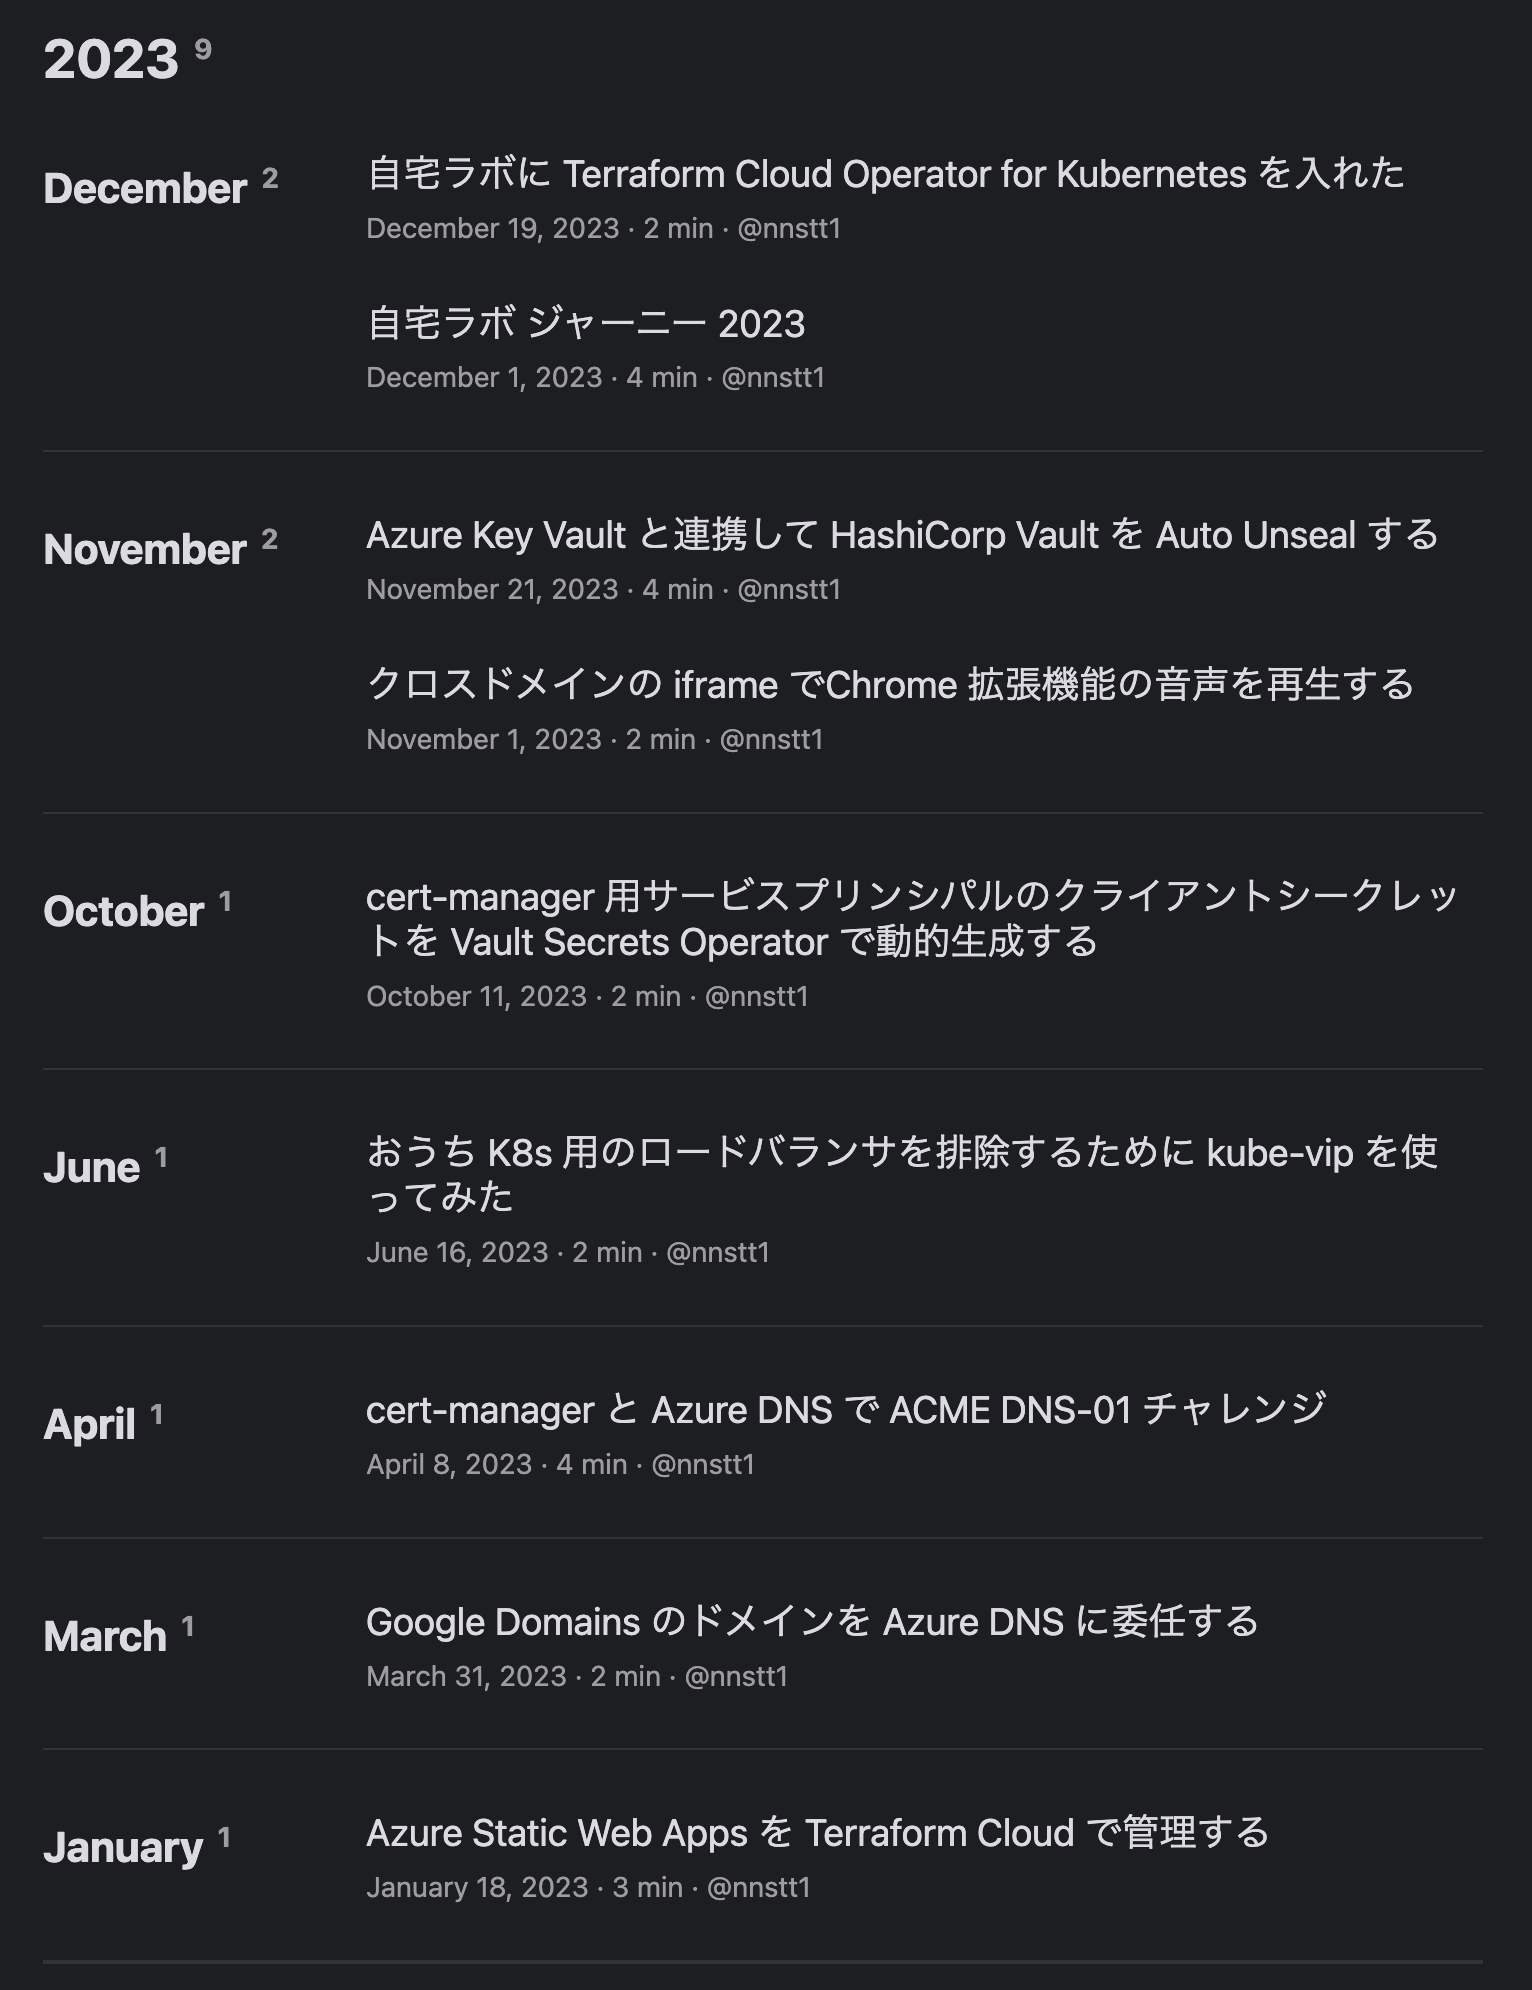Open the 自宅ラボ ジャーニー 2023 post
Screen dimensions: 1532x1990
(585, 324)
